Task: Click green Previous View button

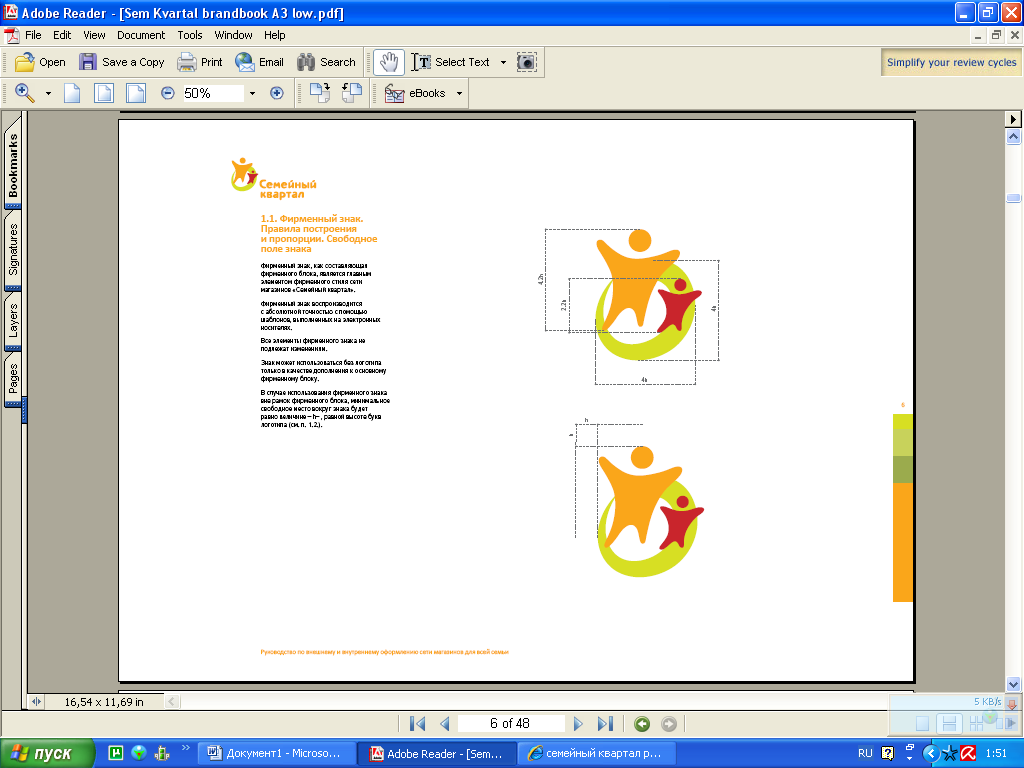Action: click(642, 724)
